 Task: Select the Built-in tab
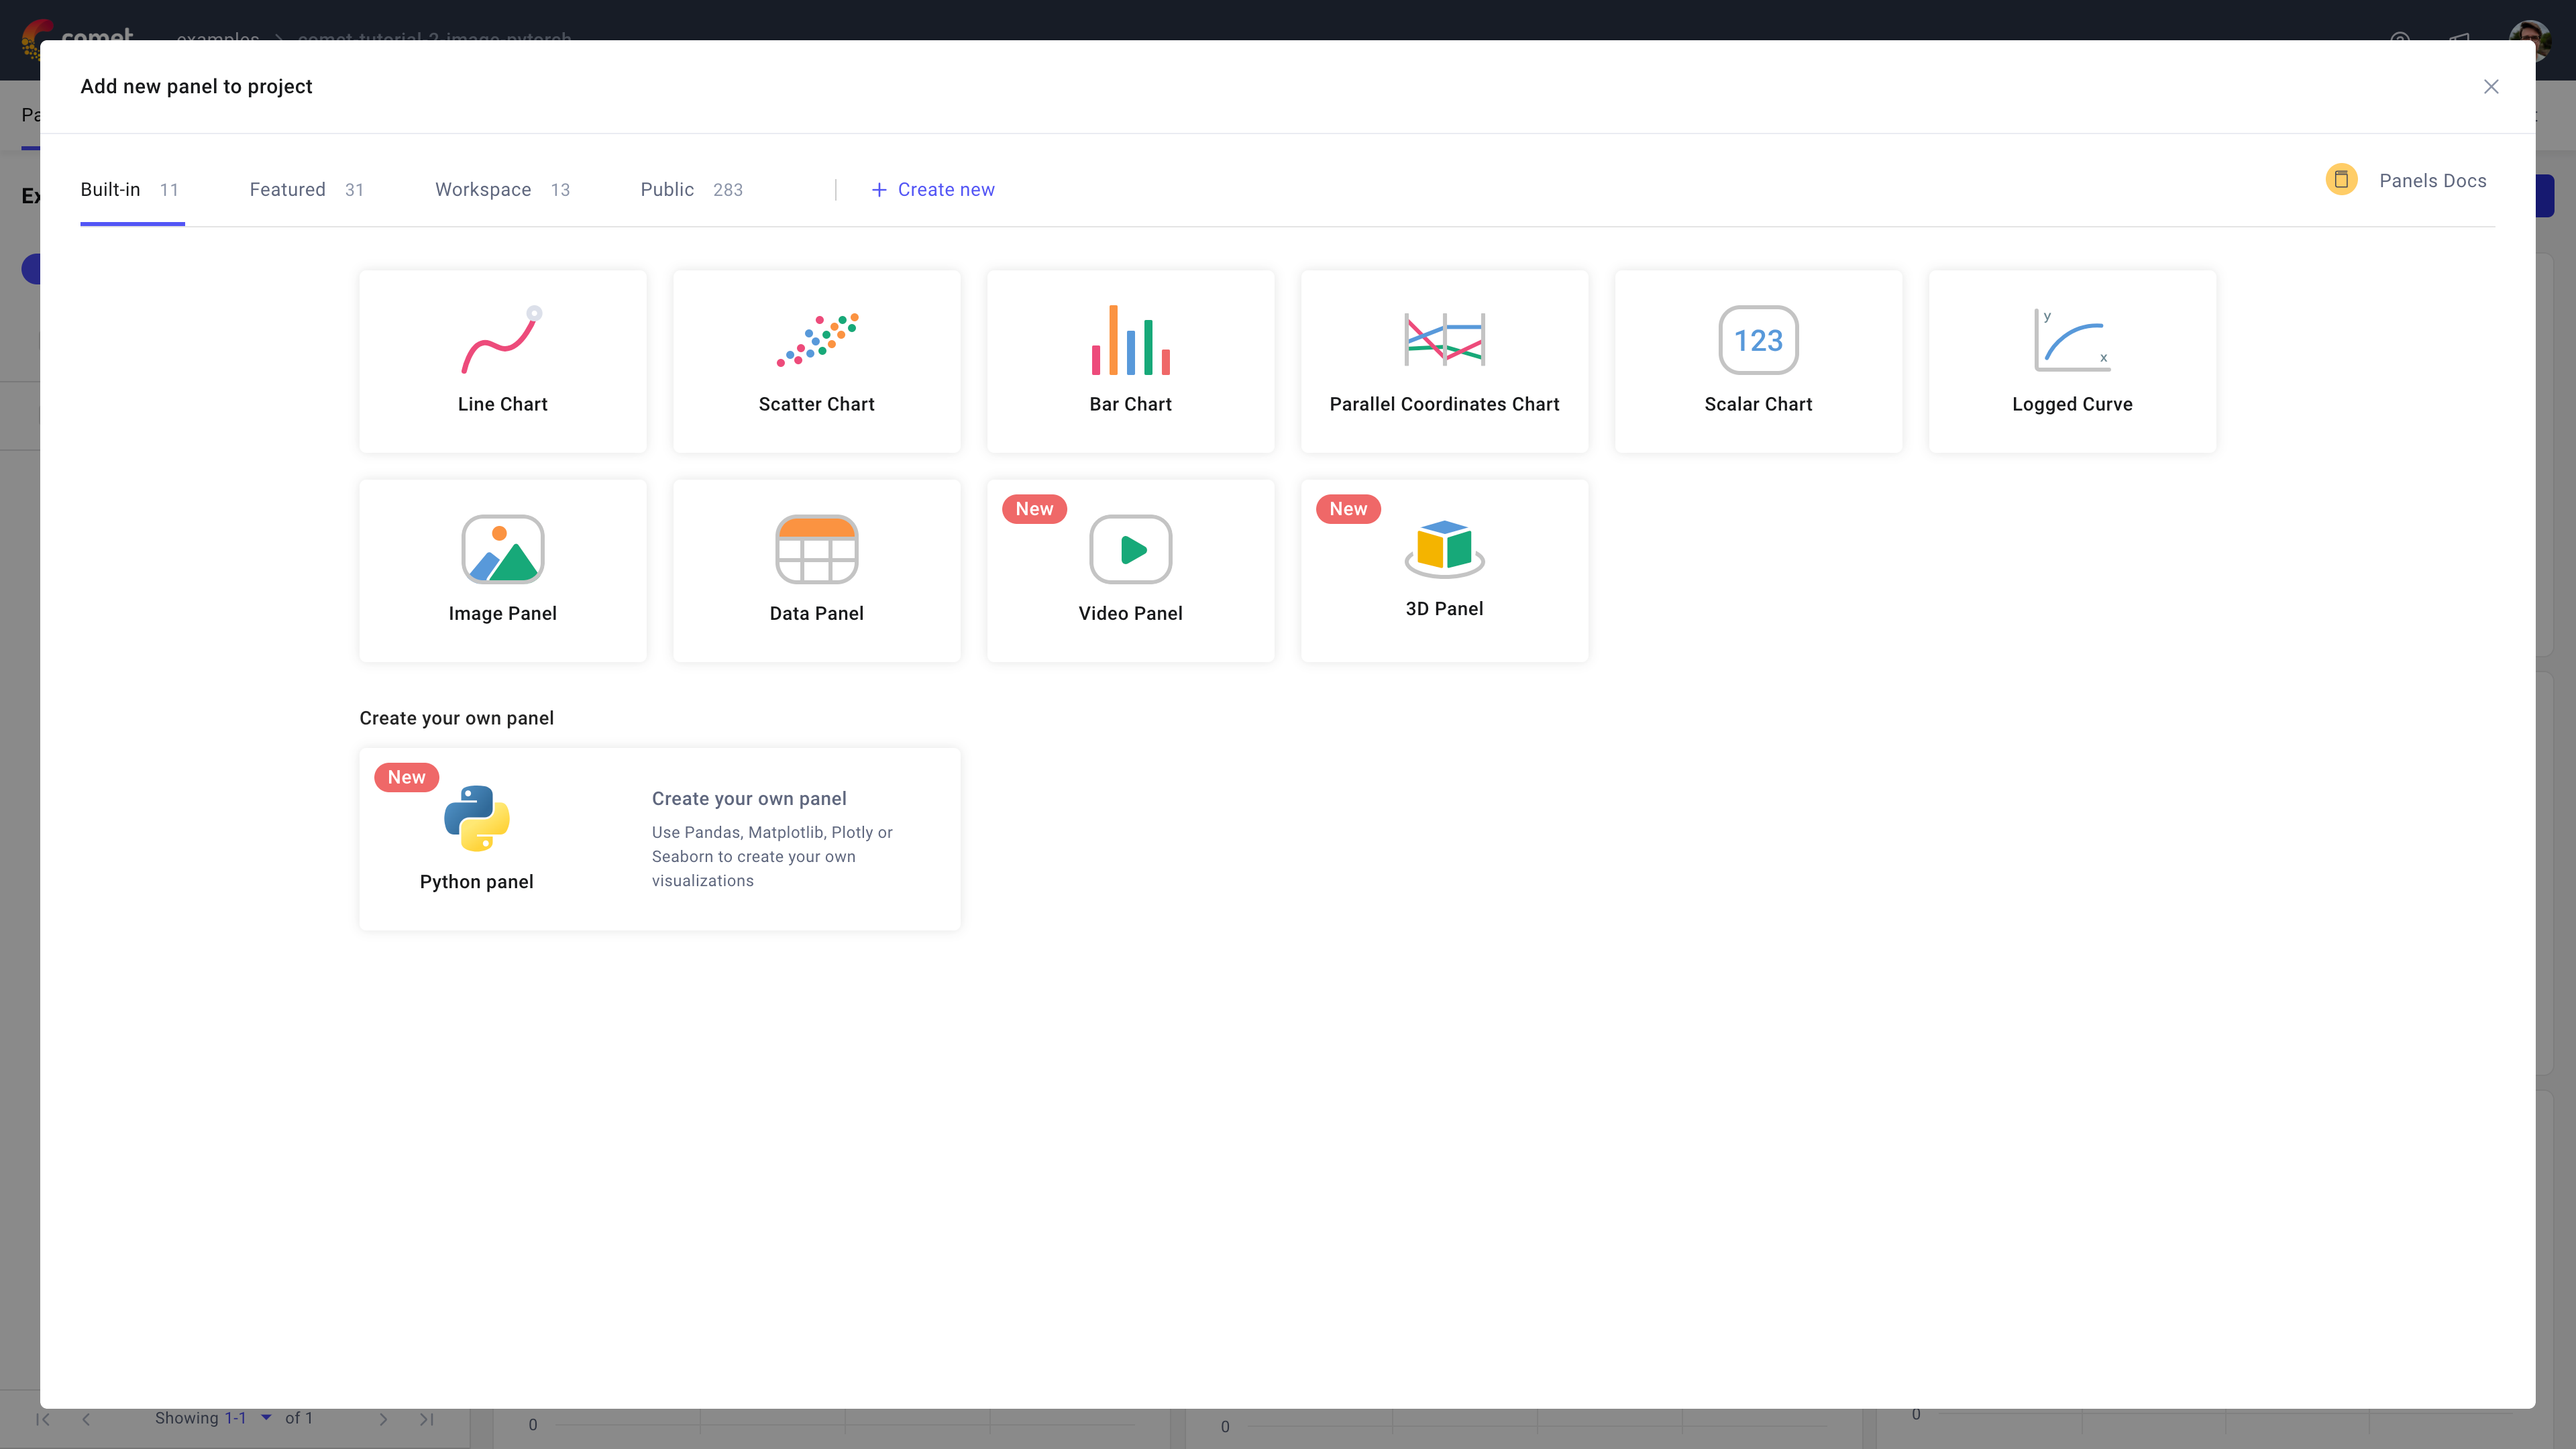(x=111, y=190)
